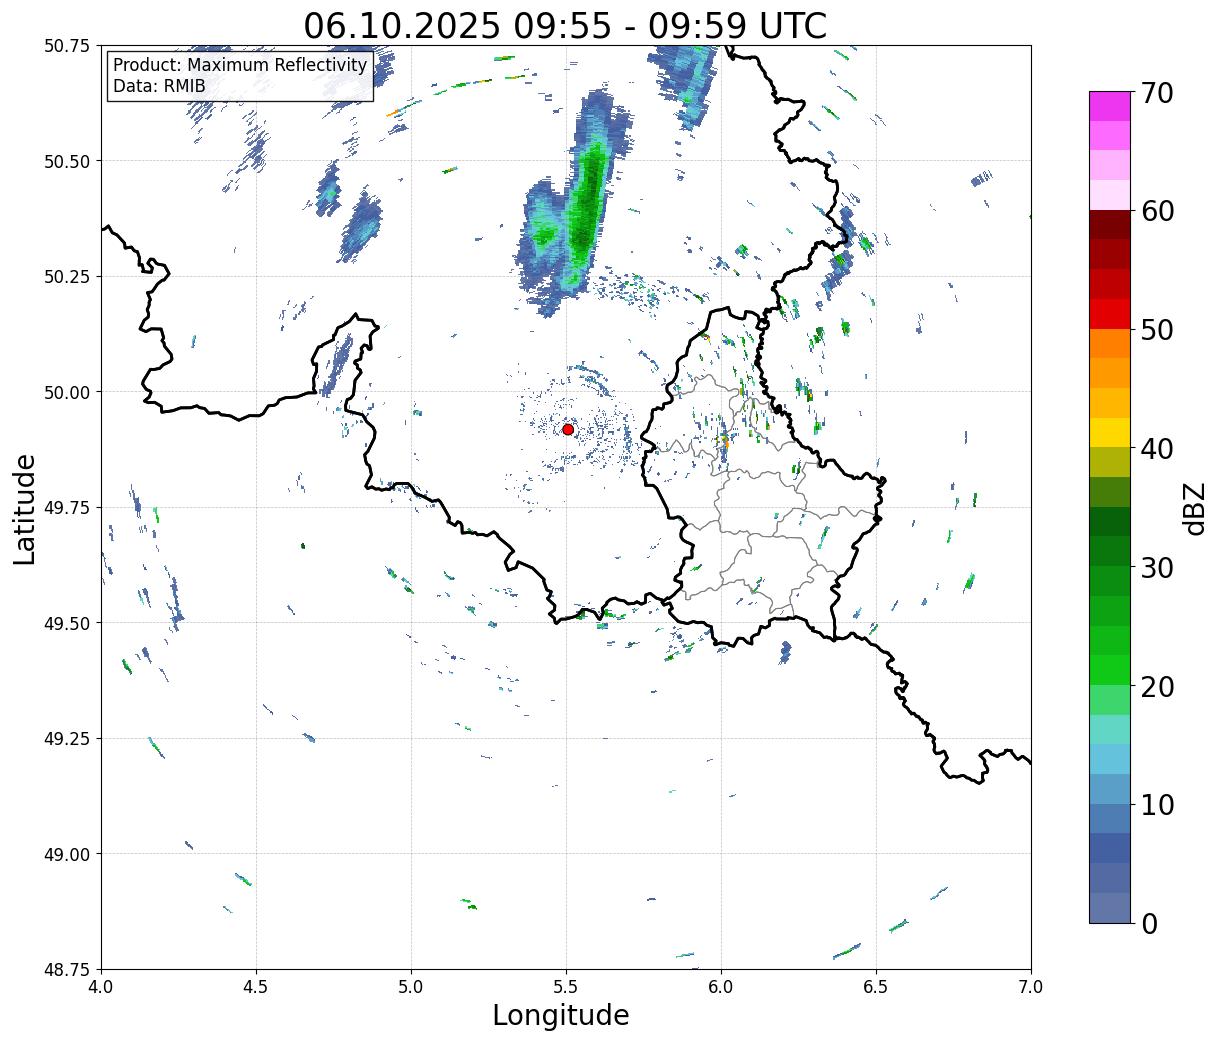The width and height of the screenshot is (1219, 1040).
Task: Click the 50.75 latitude tick label
Action: pyautogui.click(x=67, y=46)
